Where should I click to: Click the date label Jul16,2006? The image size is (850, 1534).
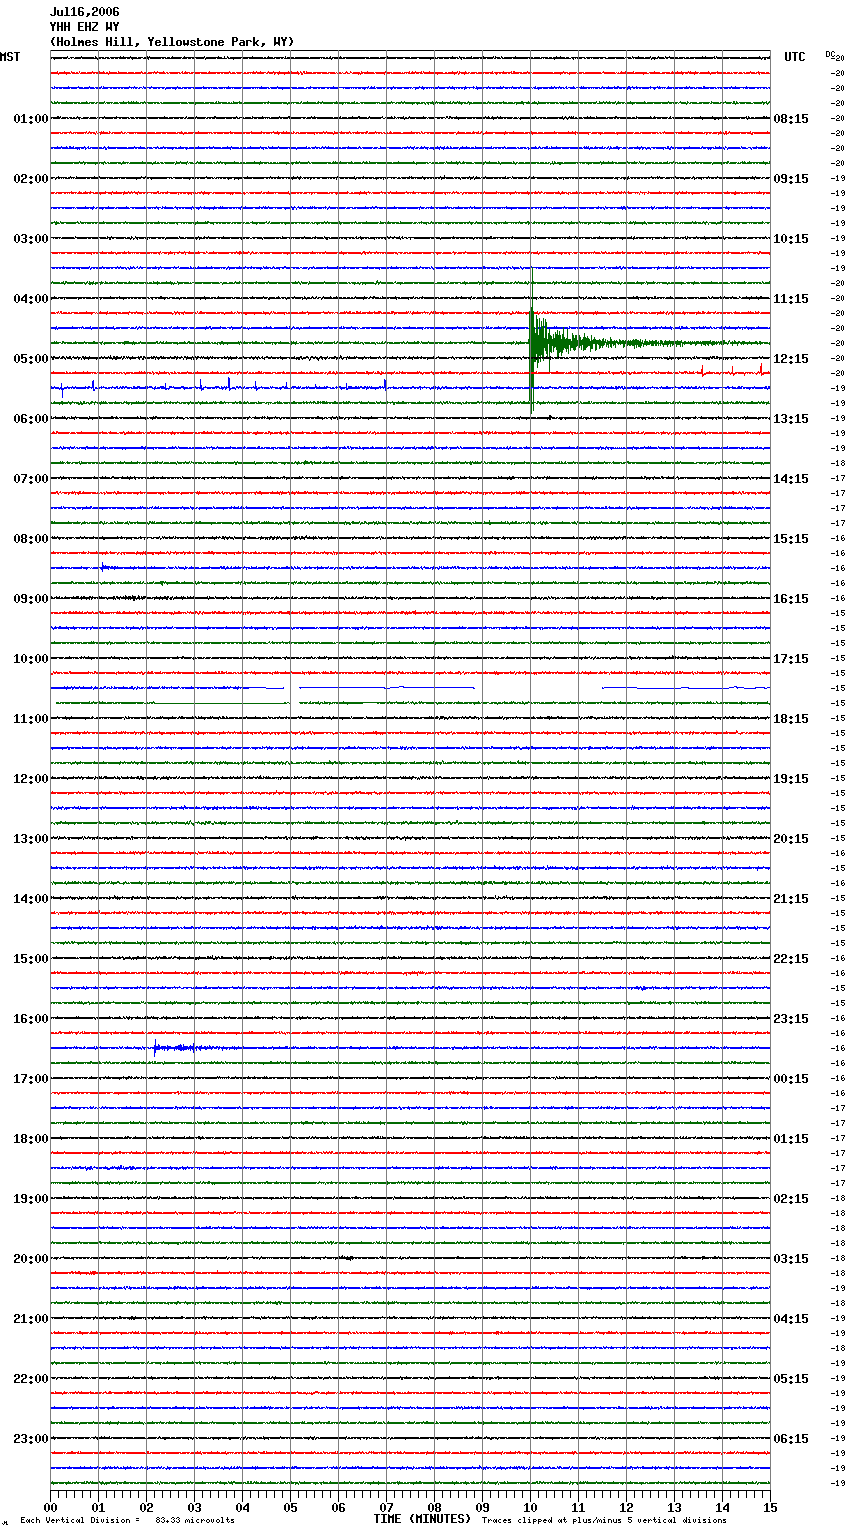84,12
